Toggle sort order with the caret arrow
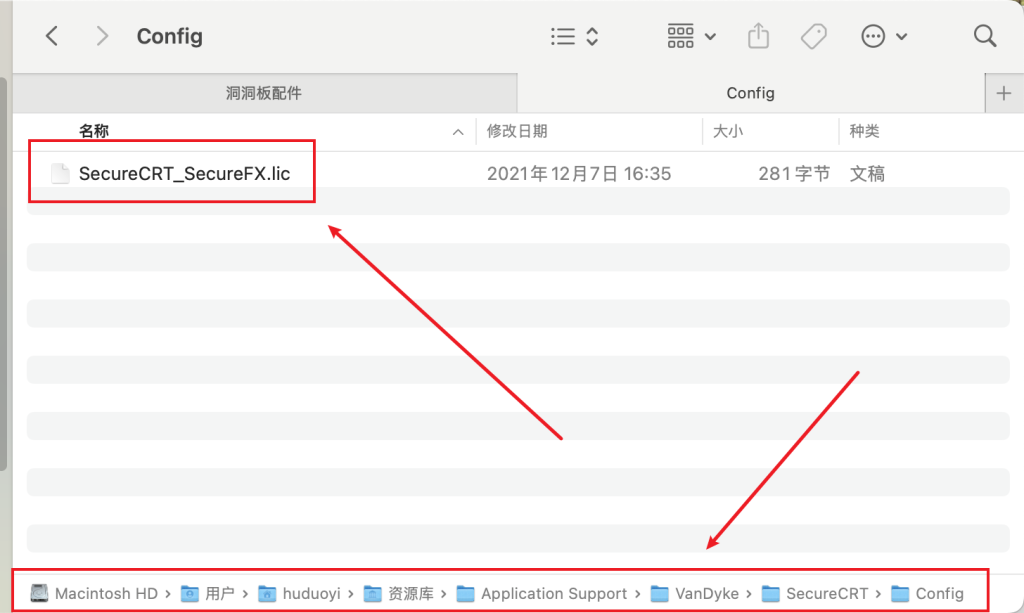 click(x=458, y=132)
